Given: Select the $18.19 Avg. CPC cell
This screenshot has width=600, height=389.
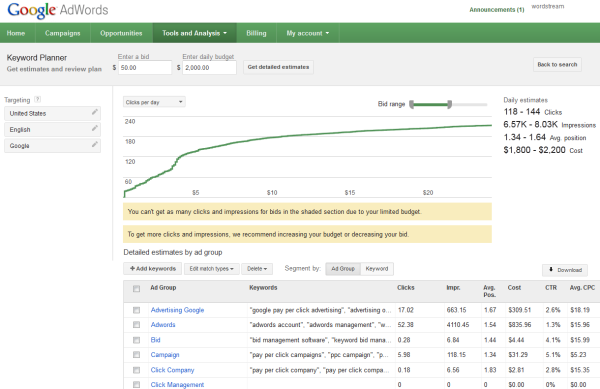Looking at the screenshot, I should pyautogui.click(x=580, y=310).
